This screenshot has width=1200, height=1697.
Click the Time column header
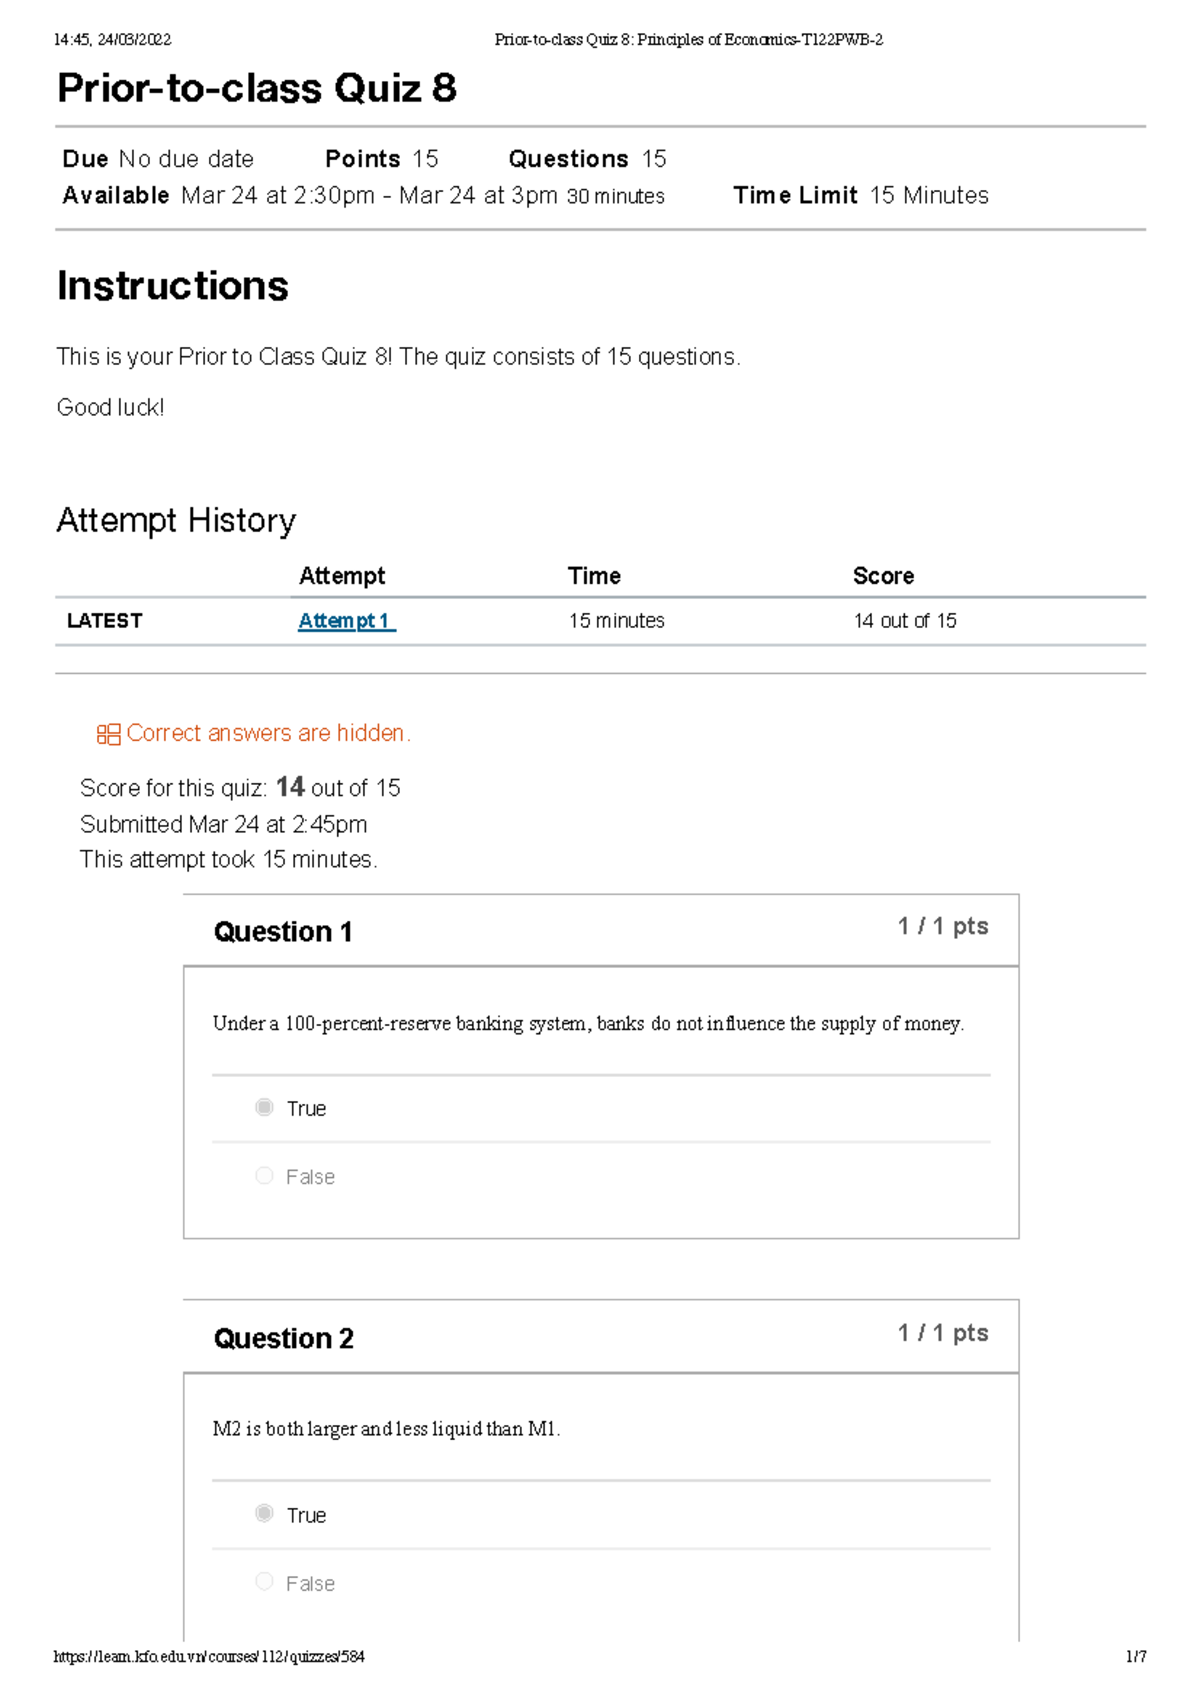[x=594, y=576]
